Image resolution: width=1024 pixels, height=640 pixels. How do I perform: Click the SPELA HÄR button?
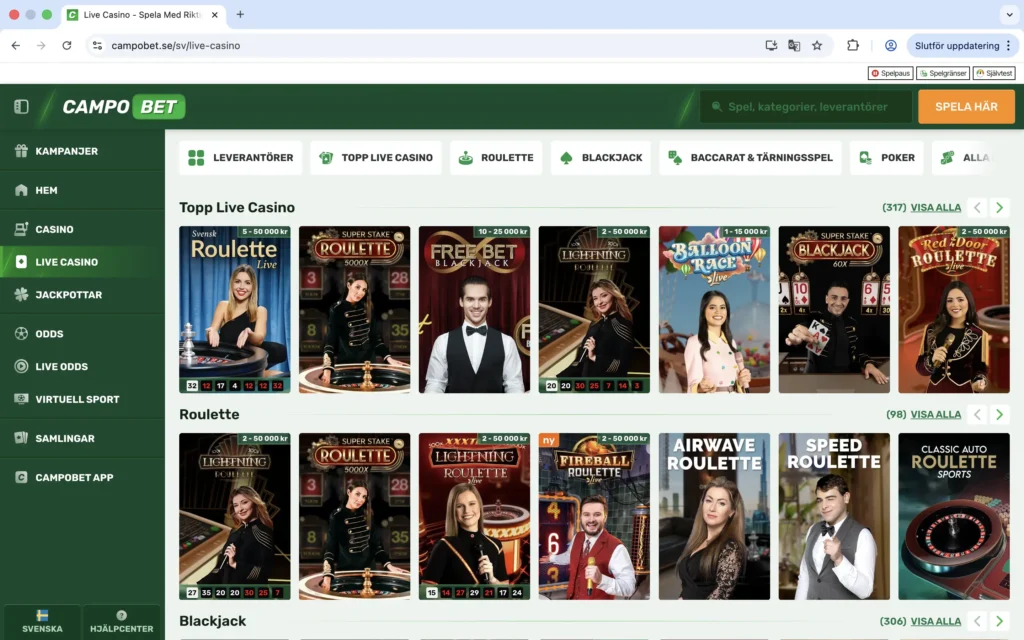(966, 105)
